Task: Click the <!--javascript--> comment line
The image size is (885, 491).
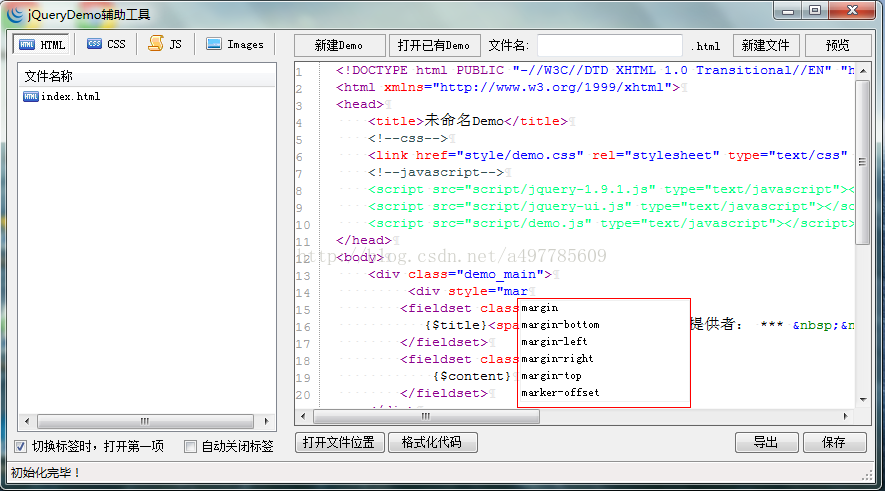Action: (436, 172)
